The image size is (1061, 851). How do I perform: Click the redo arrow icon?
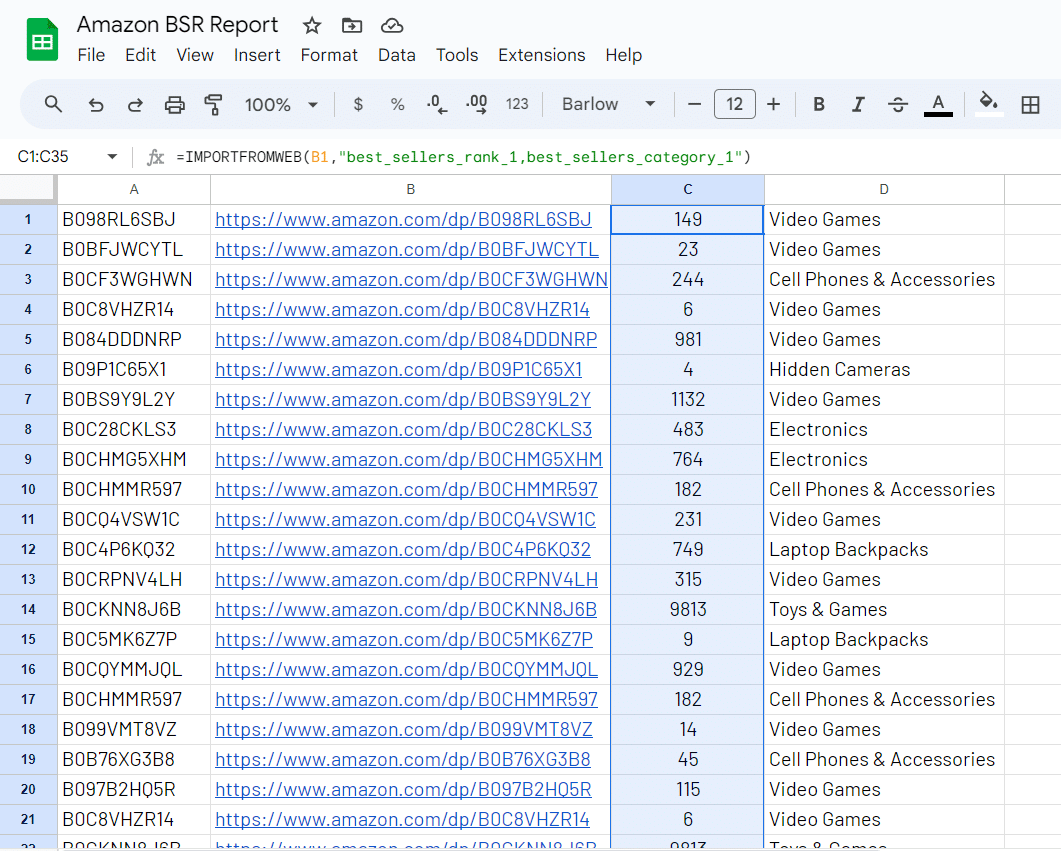(135, 104)
